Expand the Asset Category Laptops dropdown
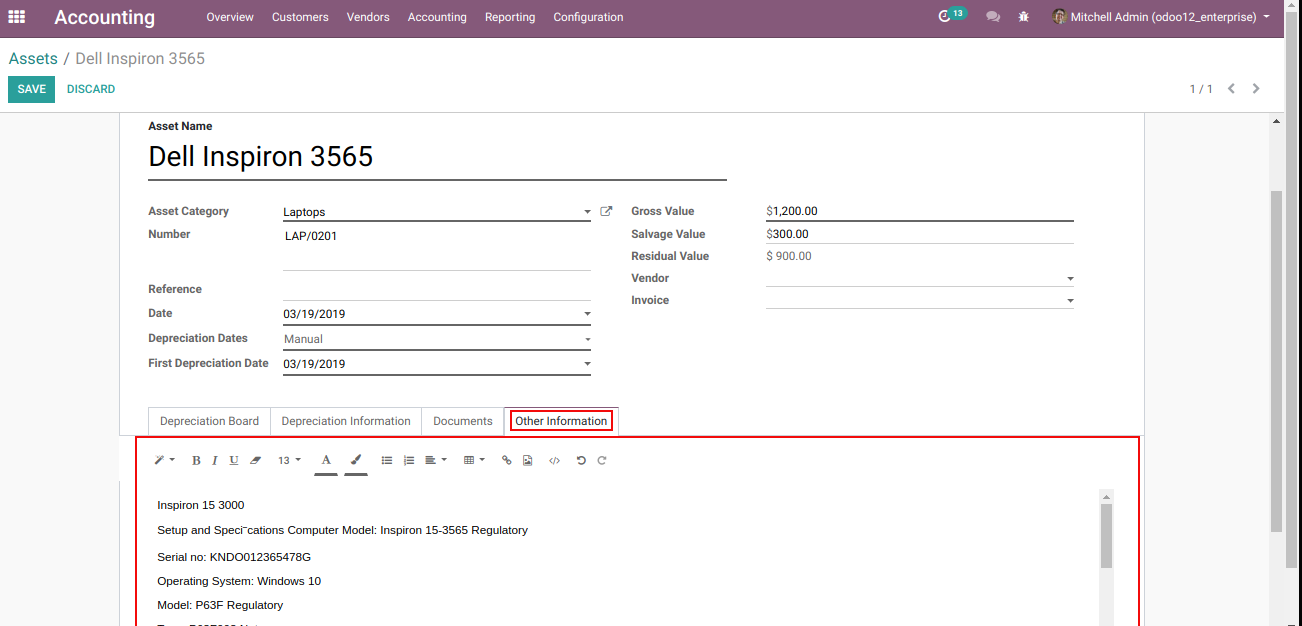This screenshot has width=1302, height=626. 587,212
